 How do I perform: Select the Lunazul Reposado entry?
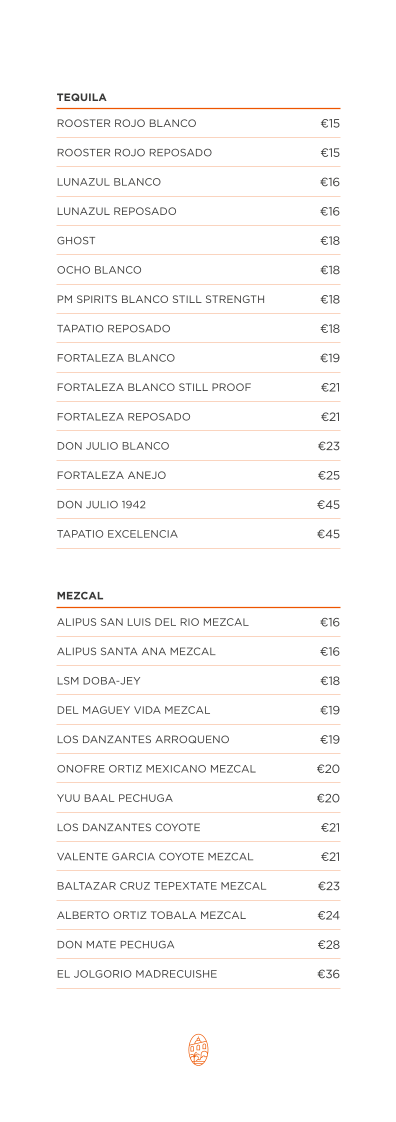[198, 212]
